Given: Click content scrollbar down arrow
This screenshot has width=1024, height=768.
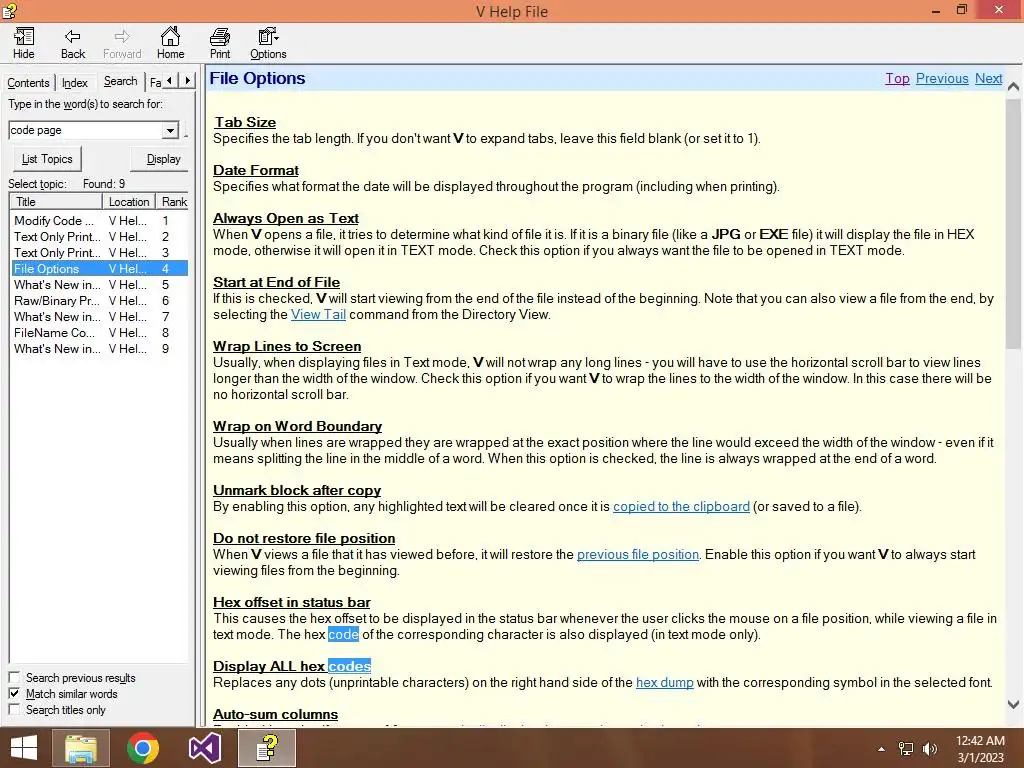Looking at the screenshot, I should (x=1014, y=704).
